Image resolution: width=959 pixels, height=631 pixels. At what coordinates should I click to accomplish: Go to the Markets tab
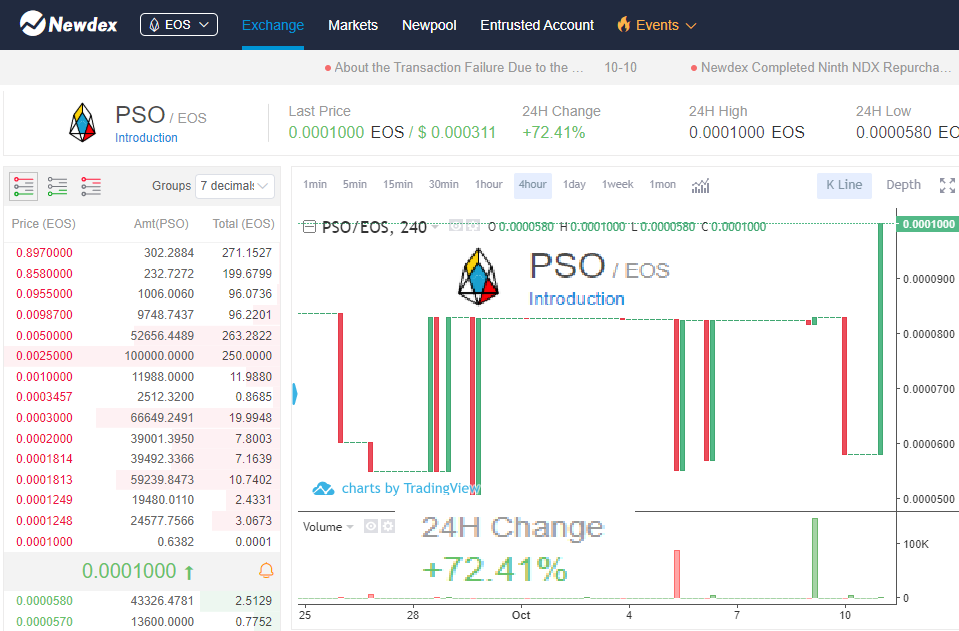tap(353, 25)
